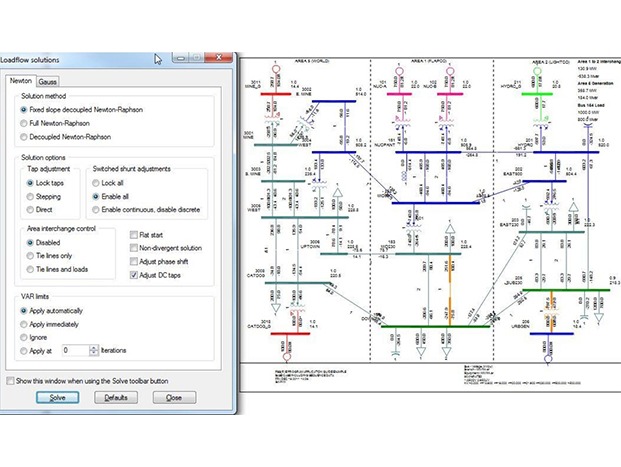Select Full Newton-Raphson solution method
The width and height of the screenshot is (621, 467).
[25, 122]
